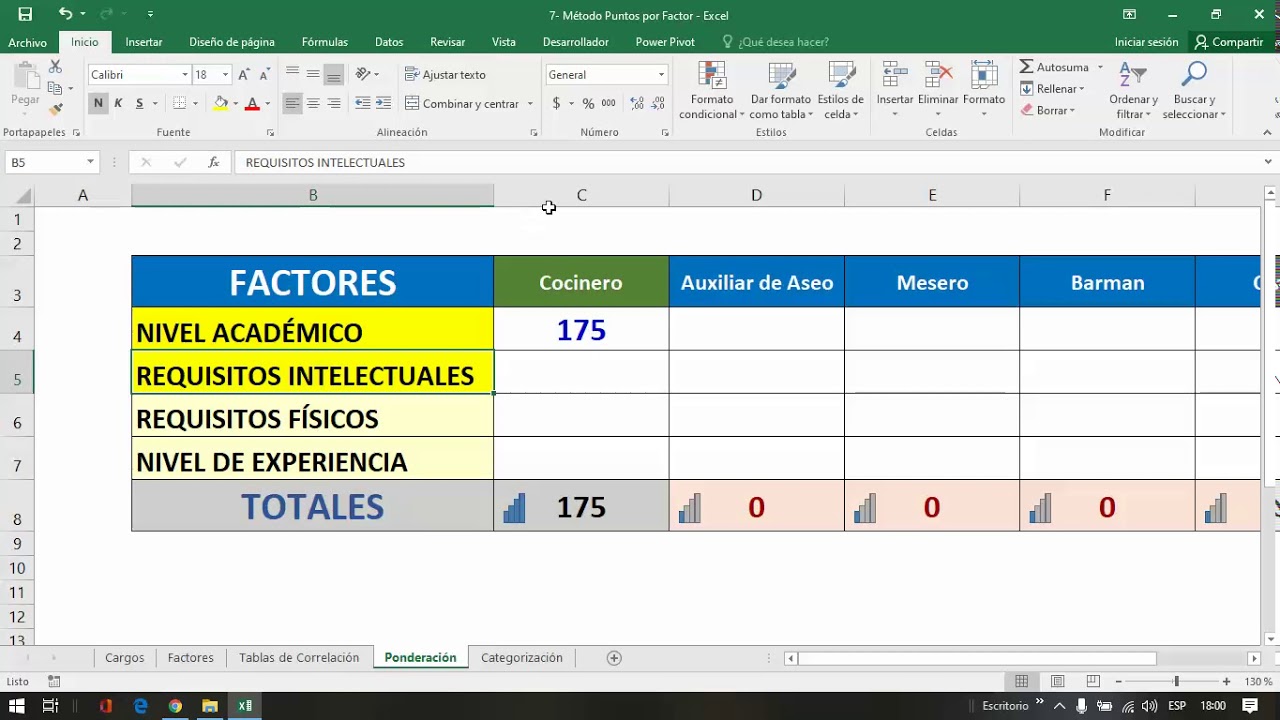This screenshot has width=1280, height=720.
Task: Align text right
Action: [334, 103]
